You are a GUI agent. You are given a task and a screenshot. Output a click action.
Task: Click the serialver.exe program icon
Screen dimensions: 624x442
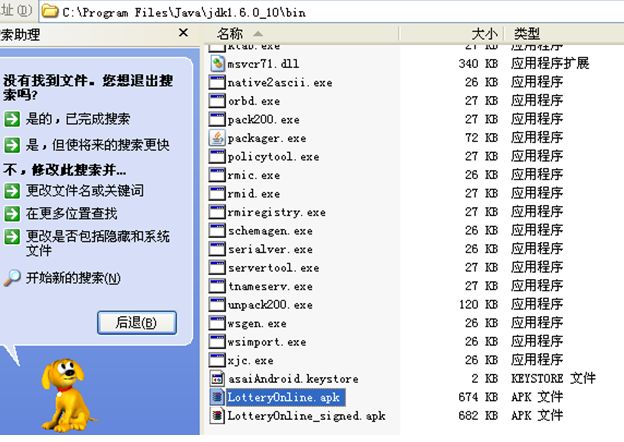tap(217, 249)
